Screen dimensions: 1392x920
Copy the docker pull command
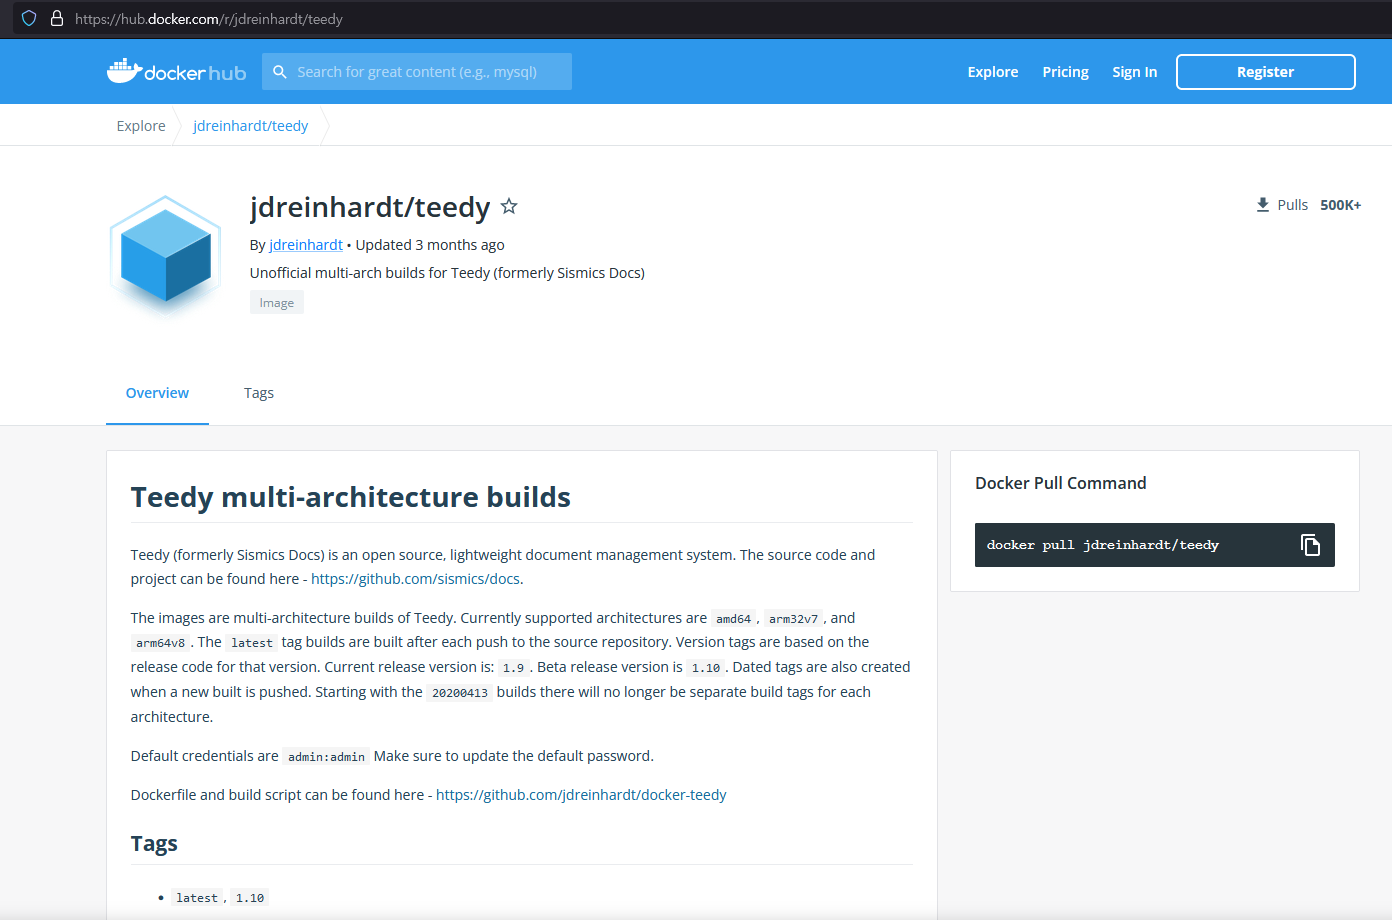point(1310,545)
